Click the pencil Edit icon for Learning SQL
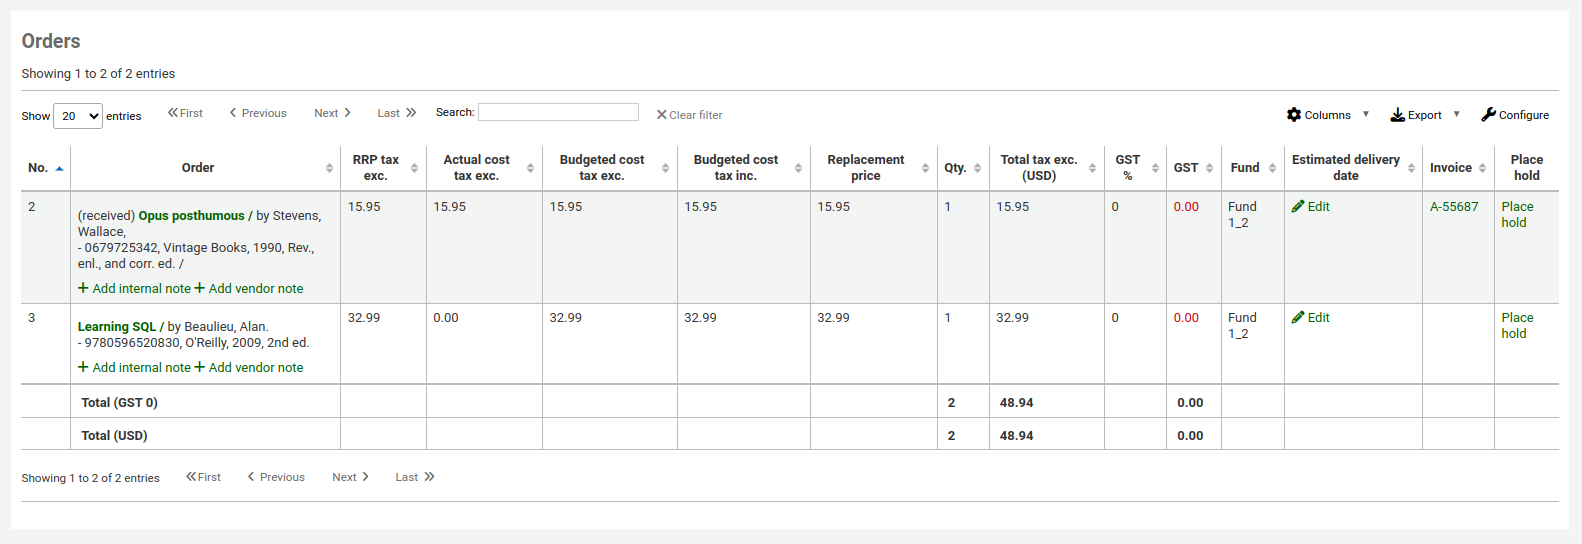The image size is (1582, 544). pyautogui.click(x=1298, y=318)
